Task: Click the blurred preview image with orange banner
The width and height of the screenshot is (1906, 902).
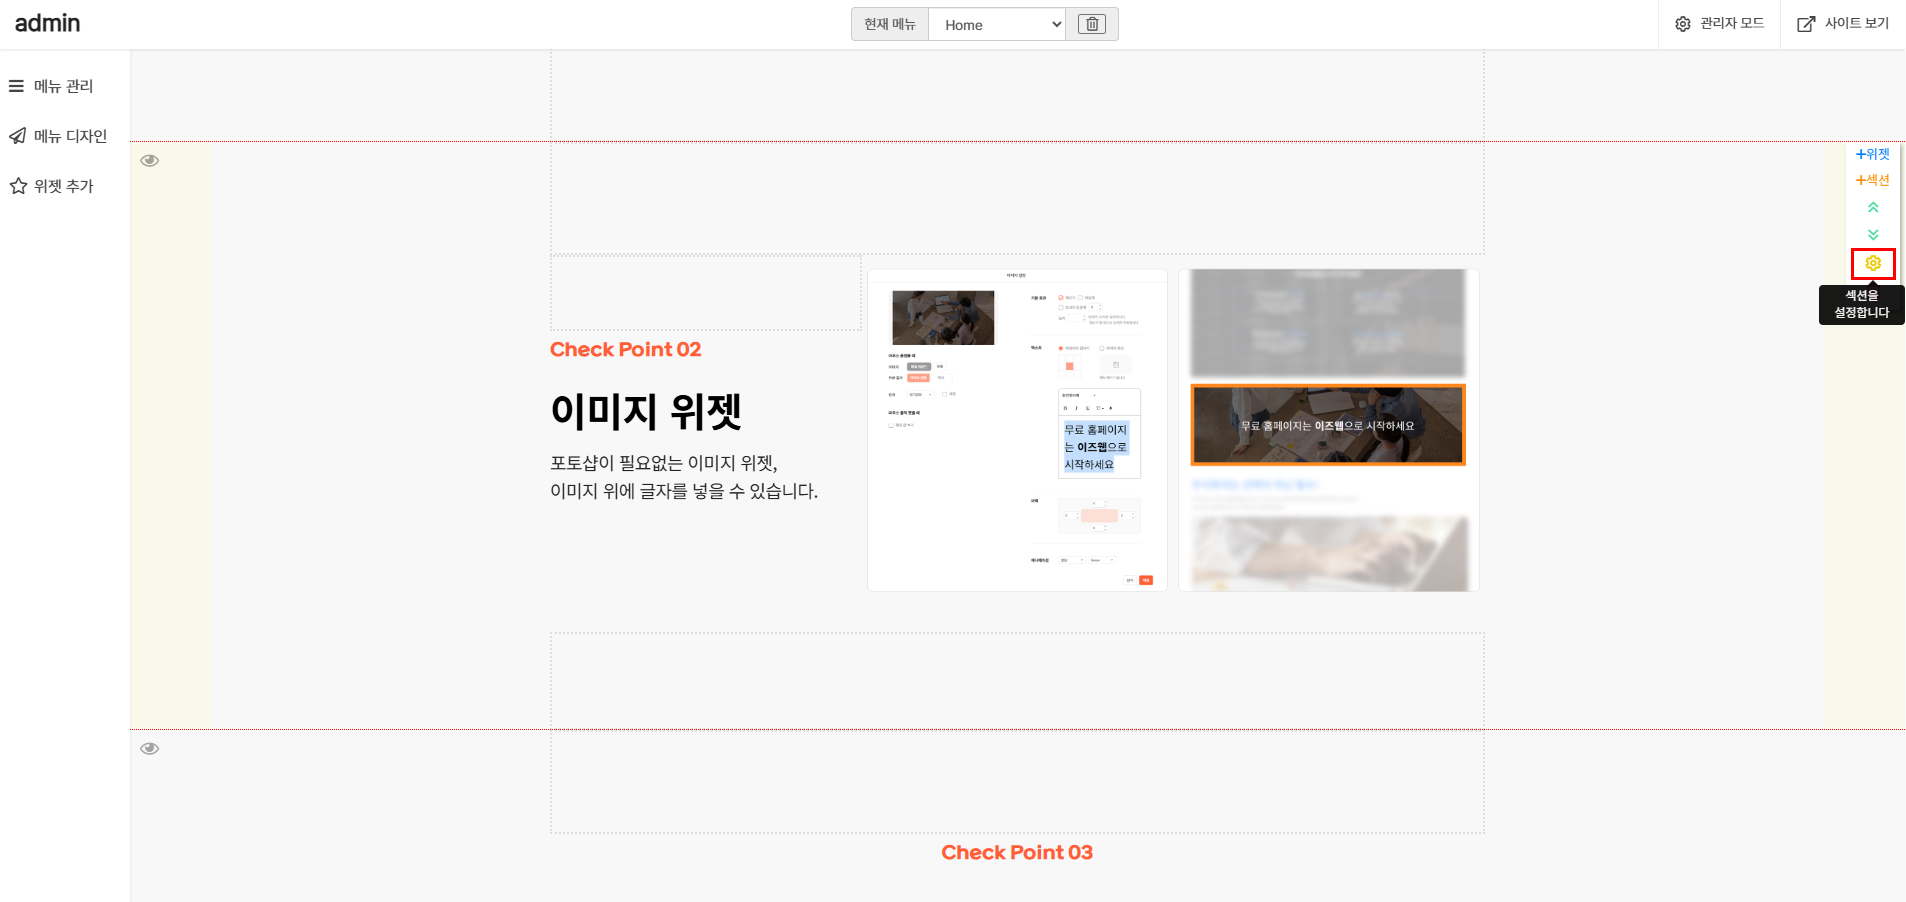Action: (1328, 430)
